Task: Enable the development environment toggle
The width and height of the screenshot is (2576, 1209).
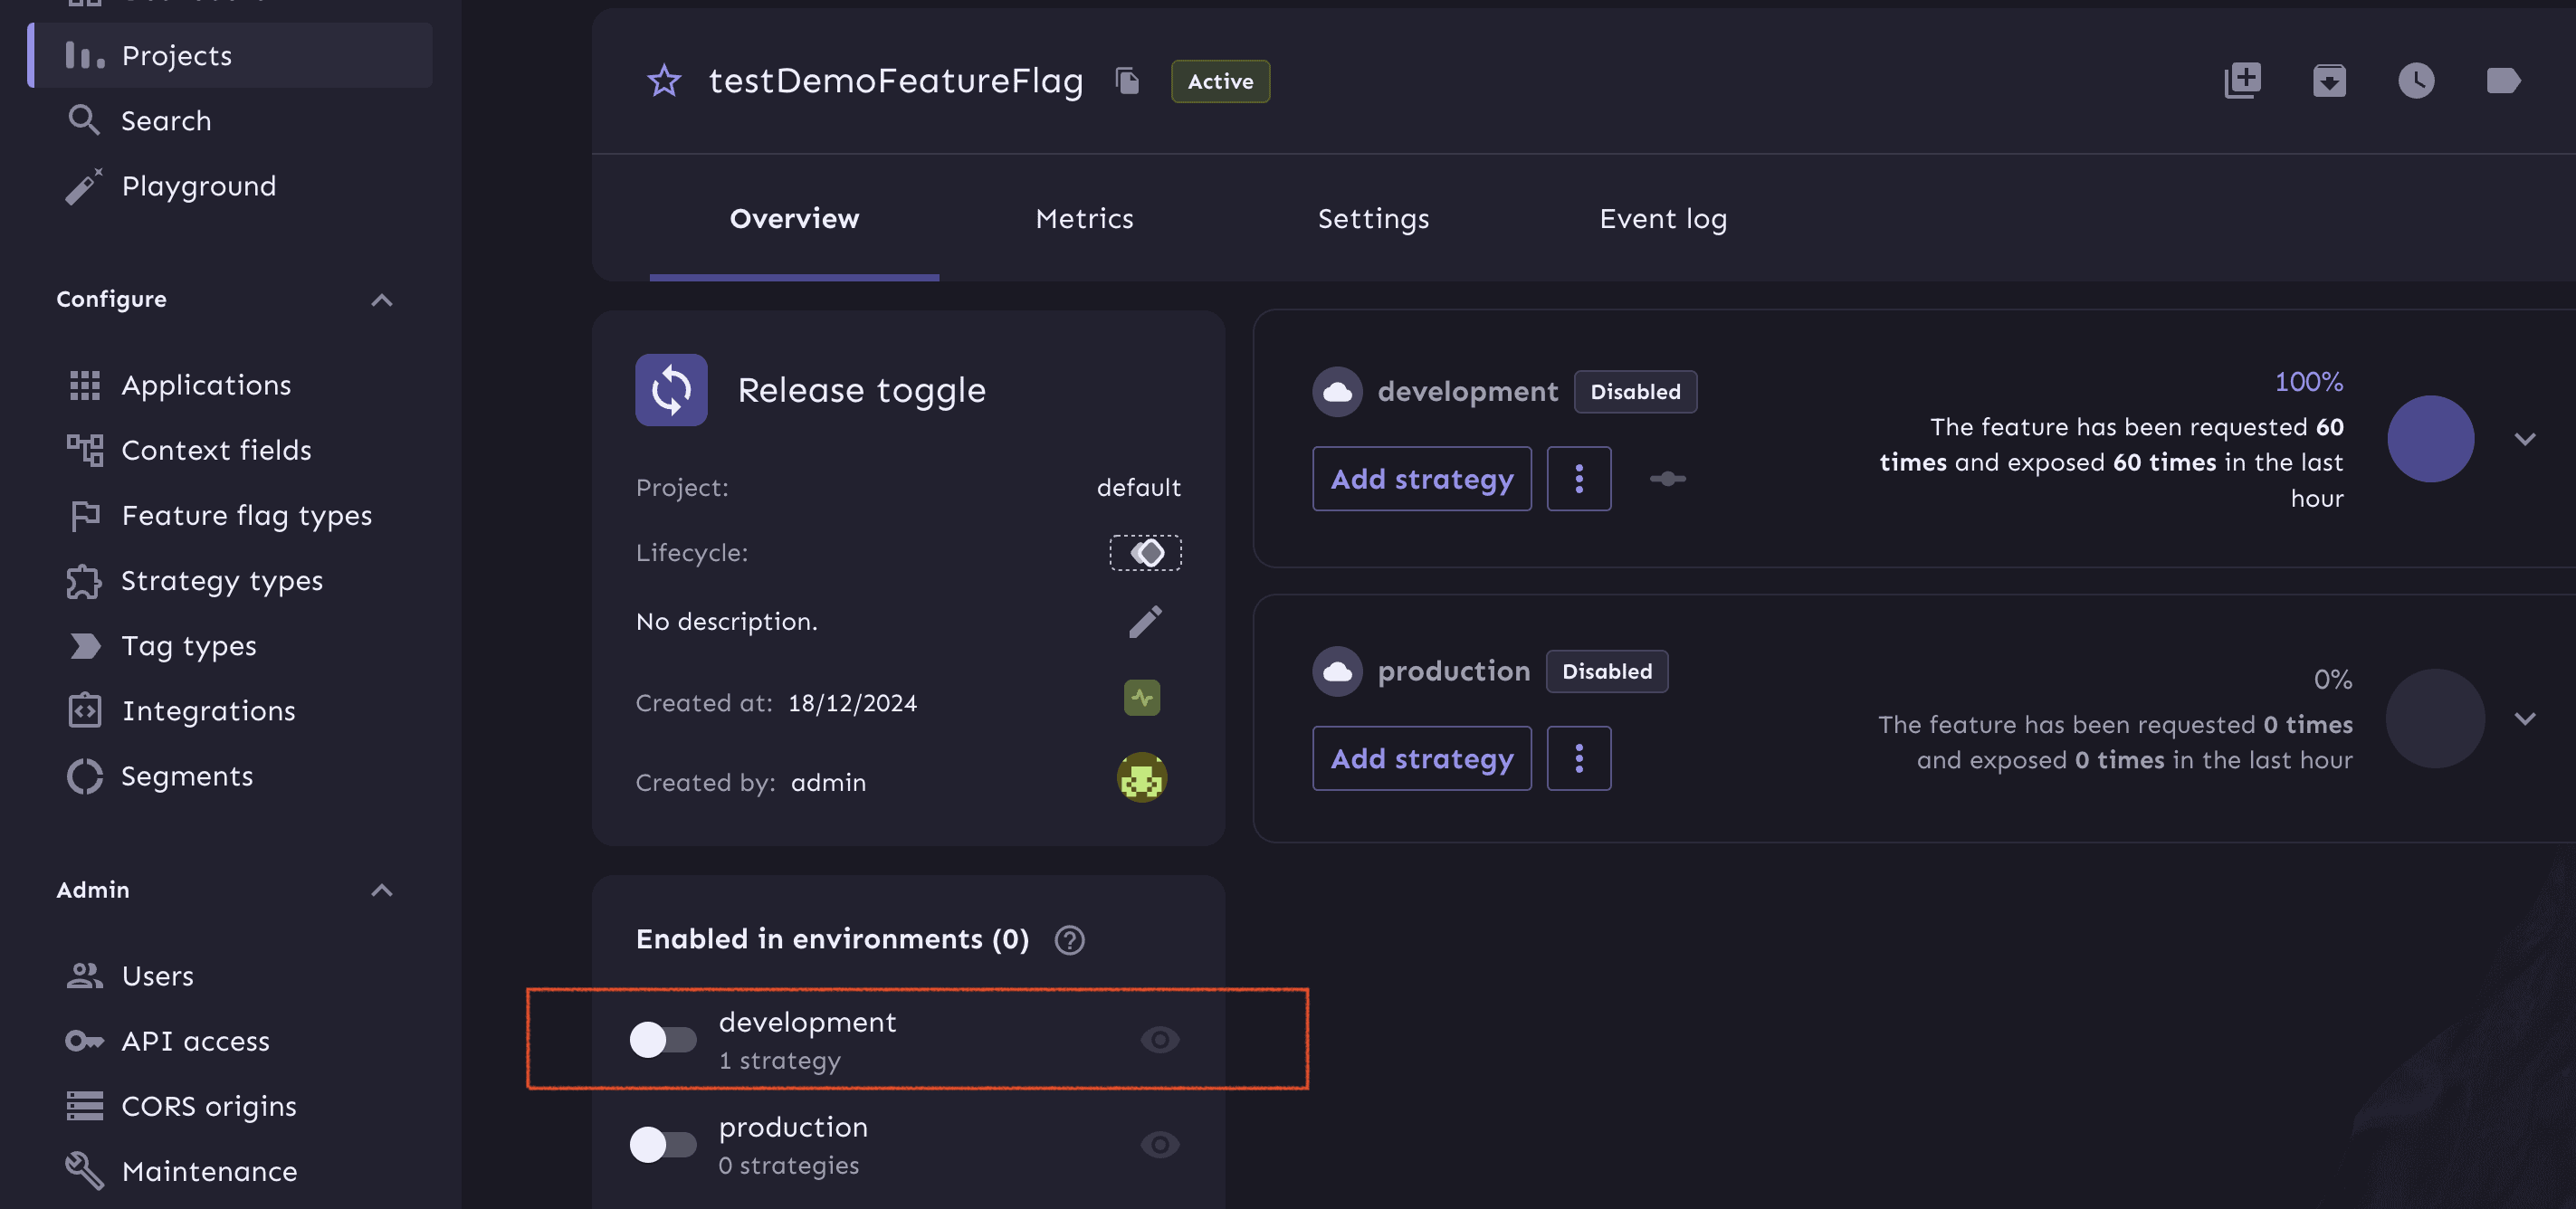Action: [x=664, y=1039]
